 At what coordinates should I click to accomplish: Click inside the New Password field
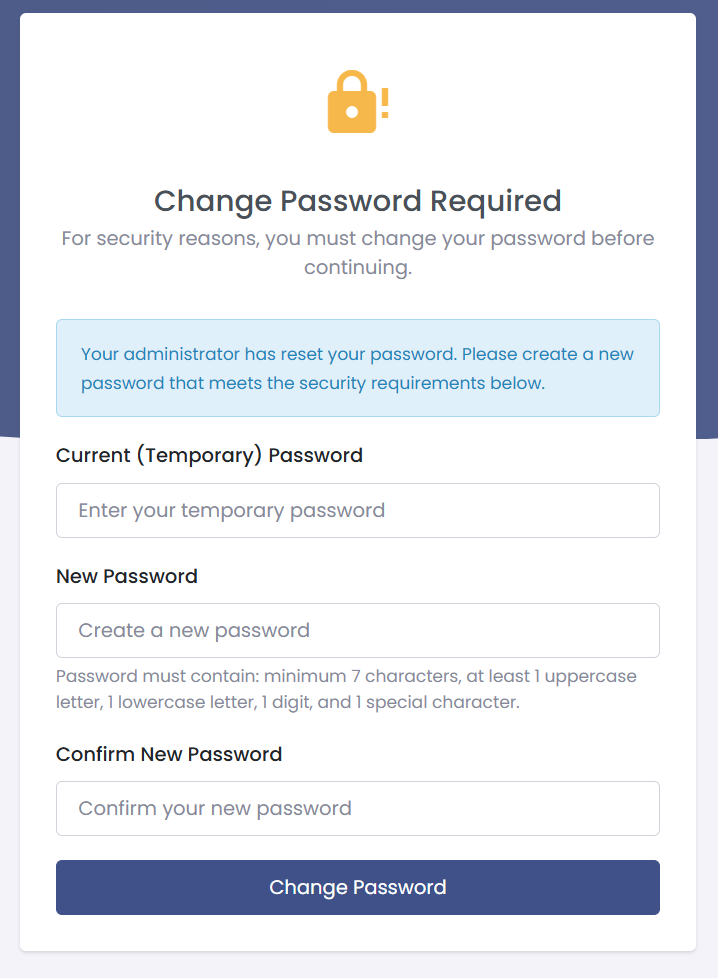[357, 630]
